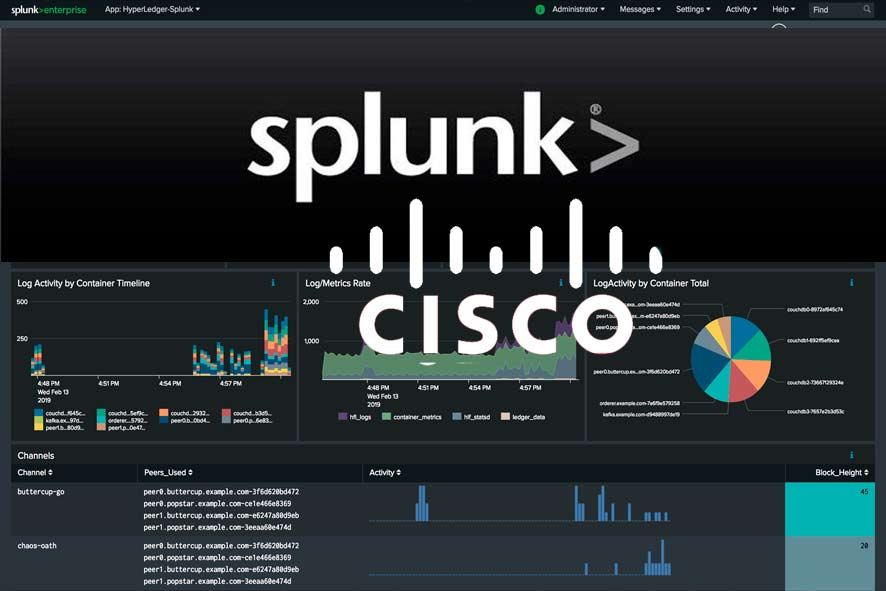Image resolution: width=886 pixels, height=591 pixels.
Task: Click couchdb1-692ff5ef9cea pie label
Action: tap(813, 340)
